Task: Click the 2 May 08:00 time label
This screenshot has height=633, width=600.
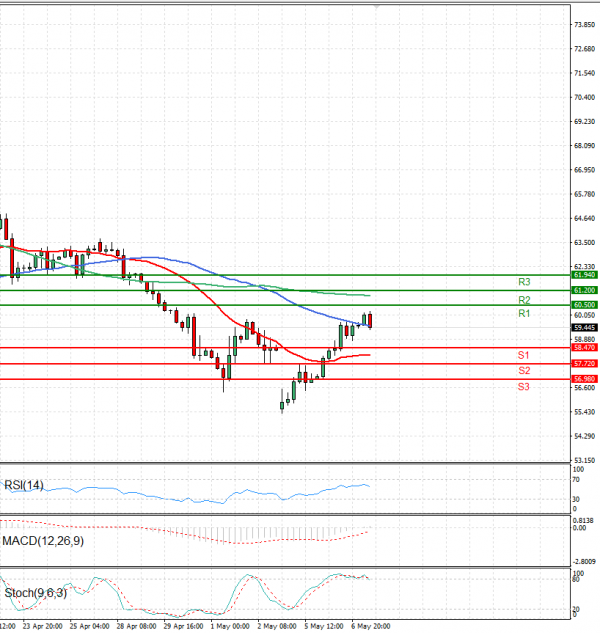Action: (x=277, y=626)
